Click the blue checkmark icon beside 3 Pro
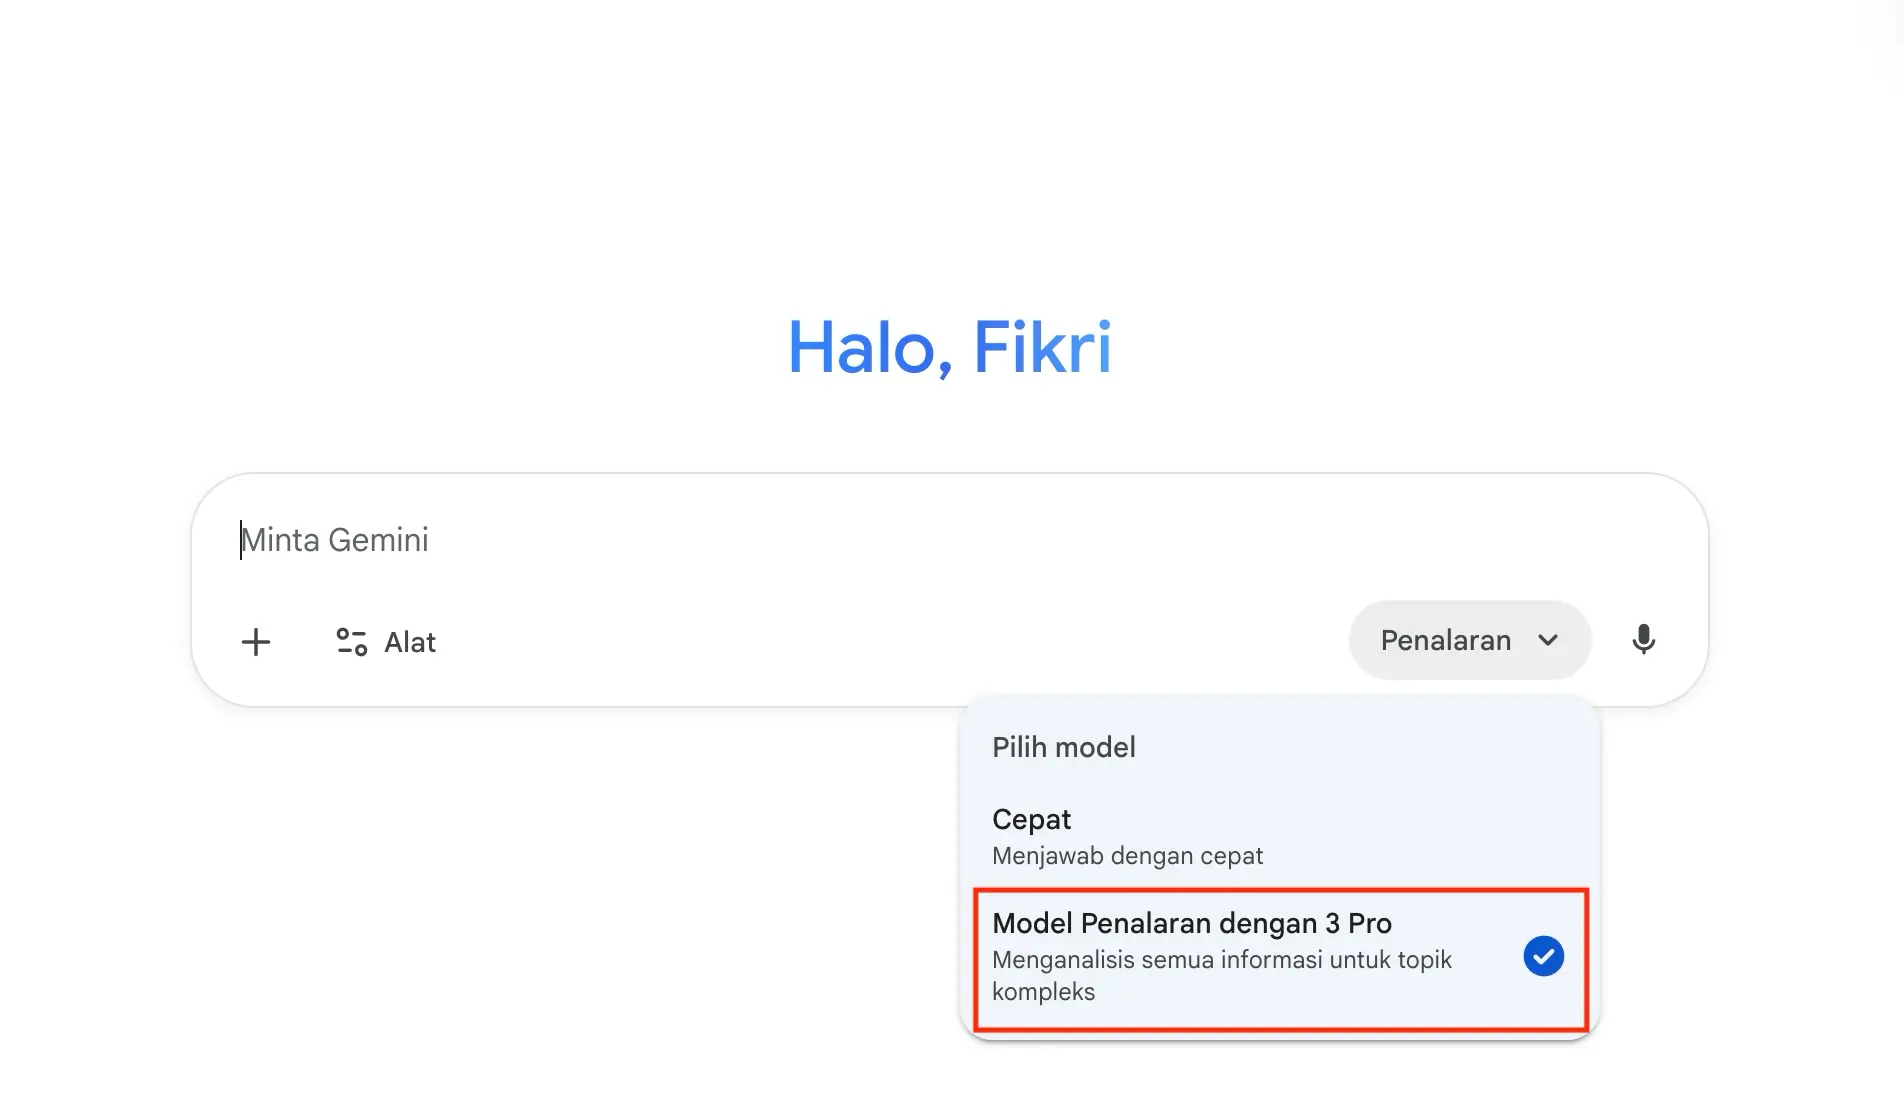The image size is (1904, 1106). point(1543,956)
